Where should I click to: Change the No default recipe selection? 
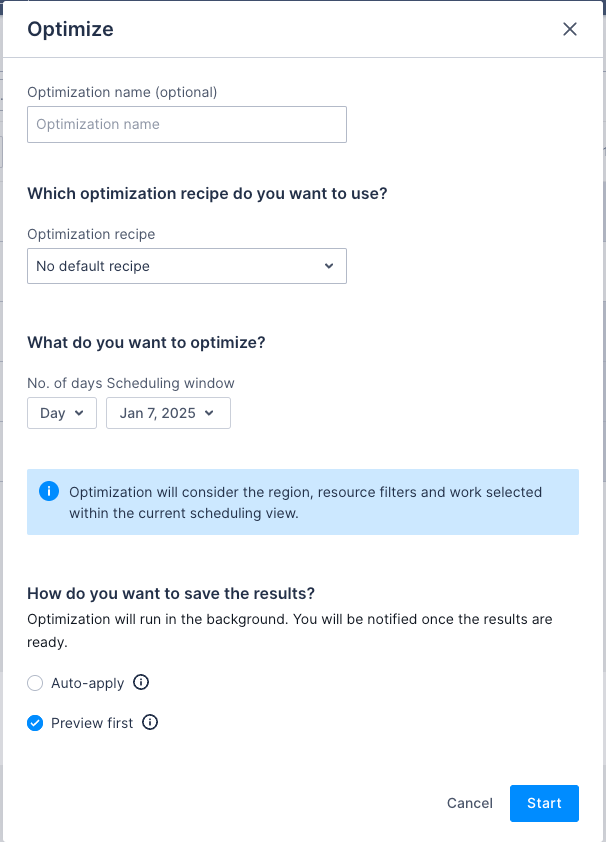[187, 266]
